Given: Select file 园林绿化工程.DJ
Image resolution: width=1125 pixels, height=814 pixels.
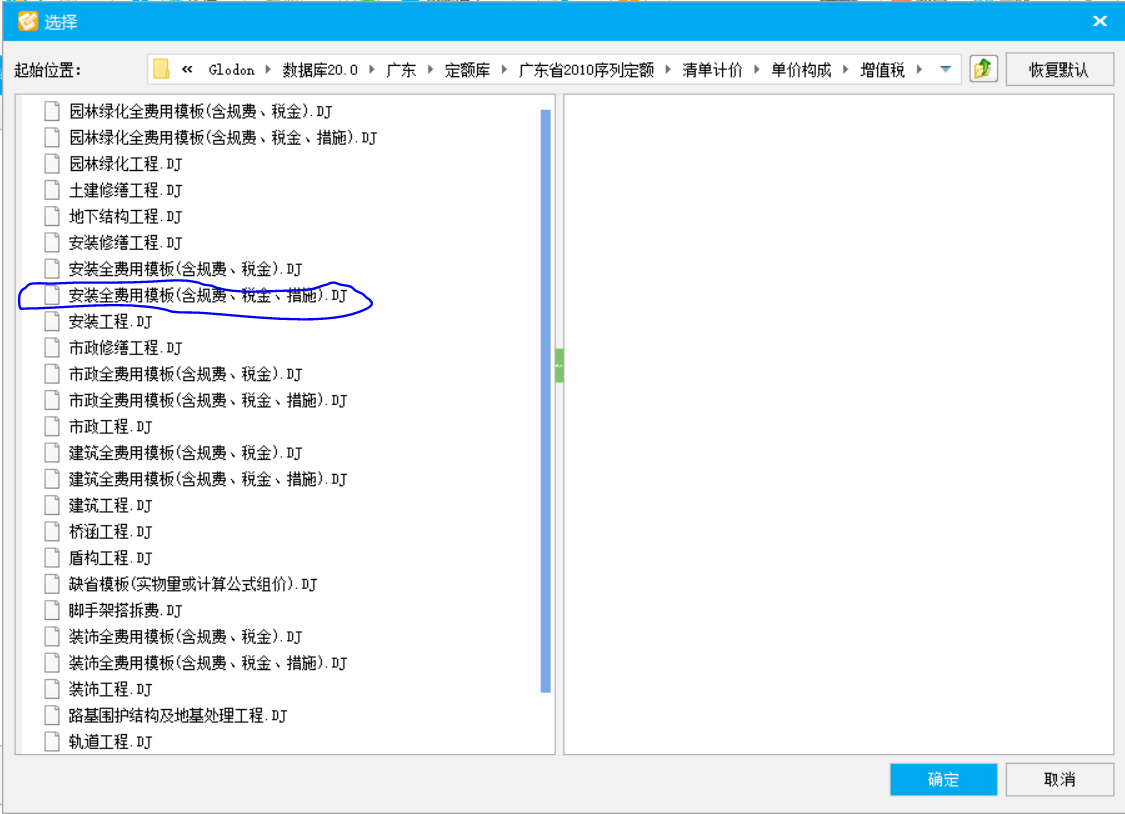Looking at the screenshot, I should (x=125, y=164).
